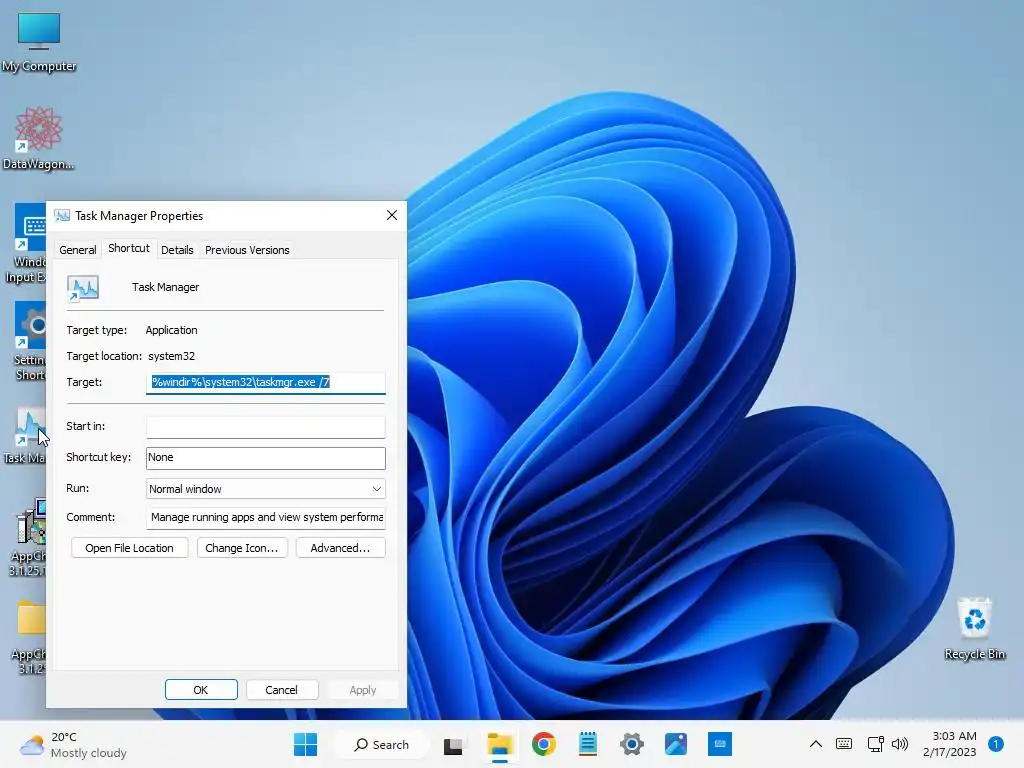Open the Windows Start menu

pyautogui.click(x=305, y=744)
